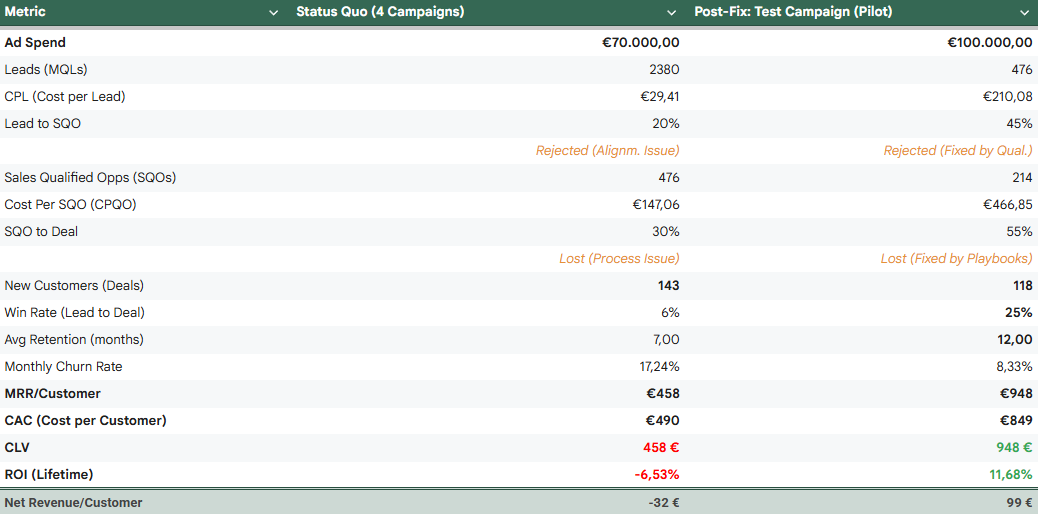Select the 214 SQOs cell

(1022, 178)
